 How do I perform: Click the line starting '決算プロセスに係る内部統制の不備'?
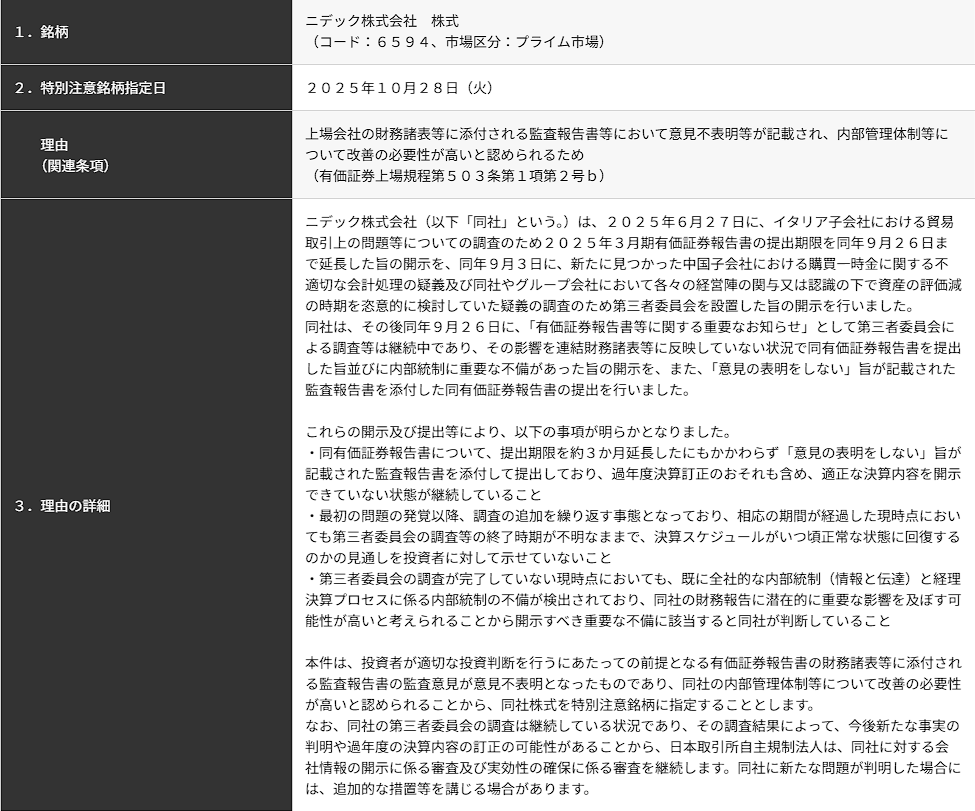[633, 600]
